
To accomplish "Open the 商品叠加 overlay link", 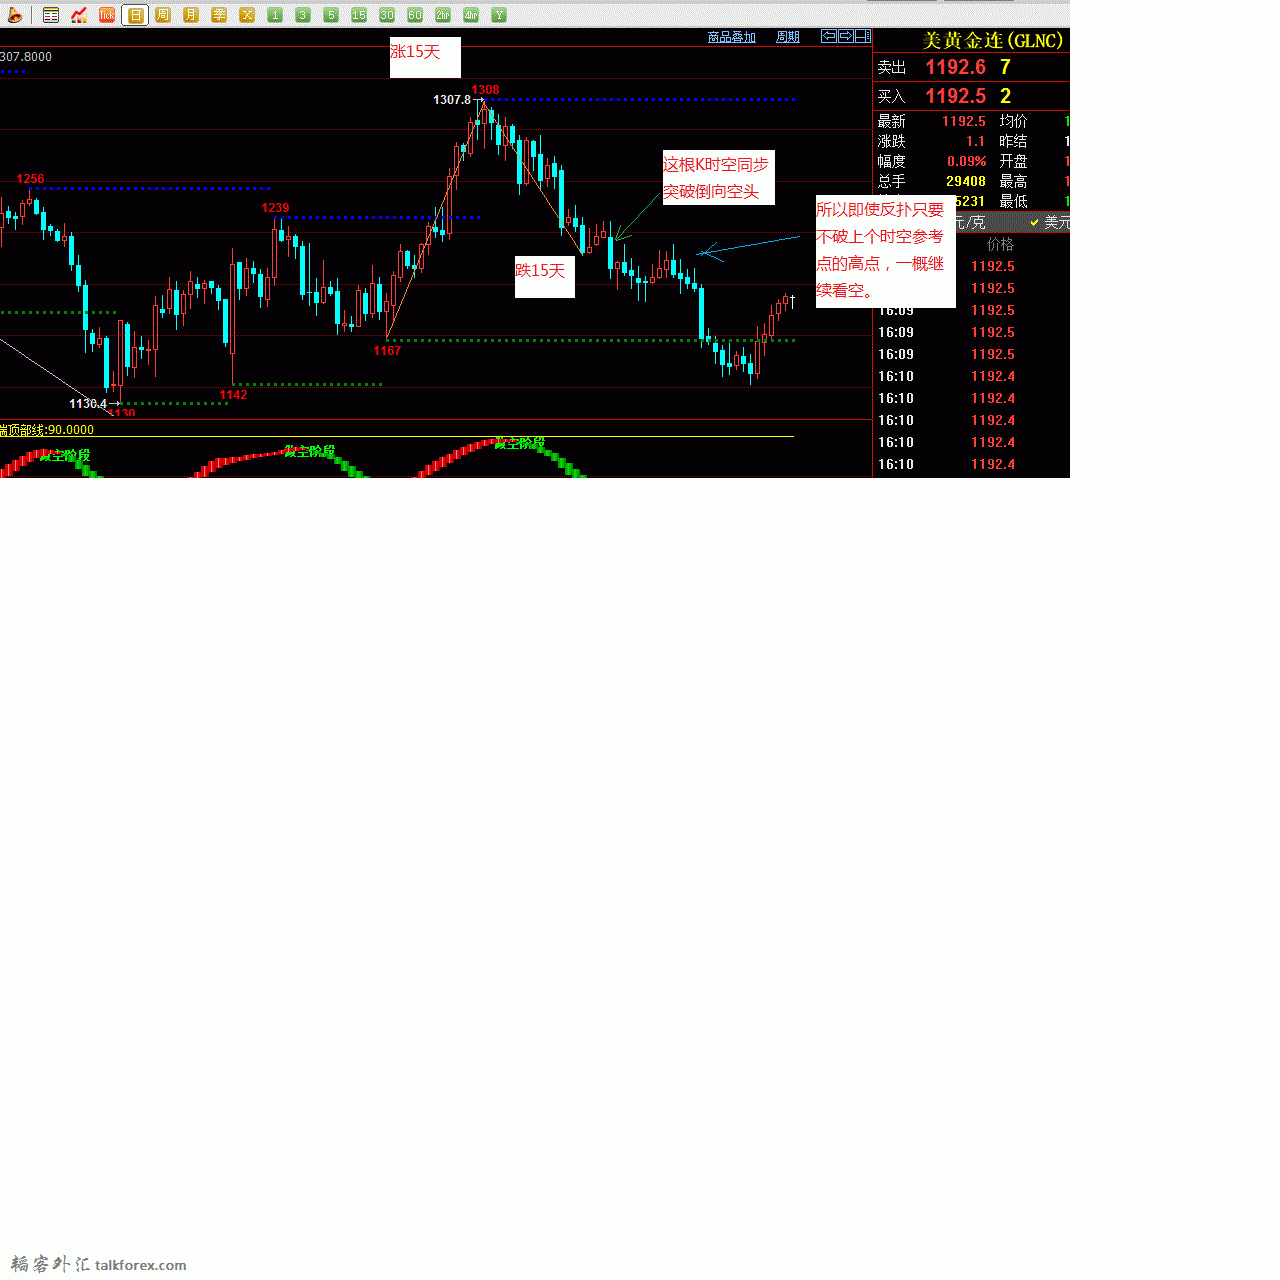I will click(732, 37).
